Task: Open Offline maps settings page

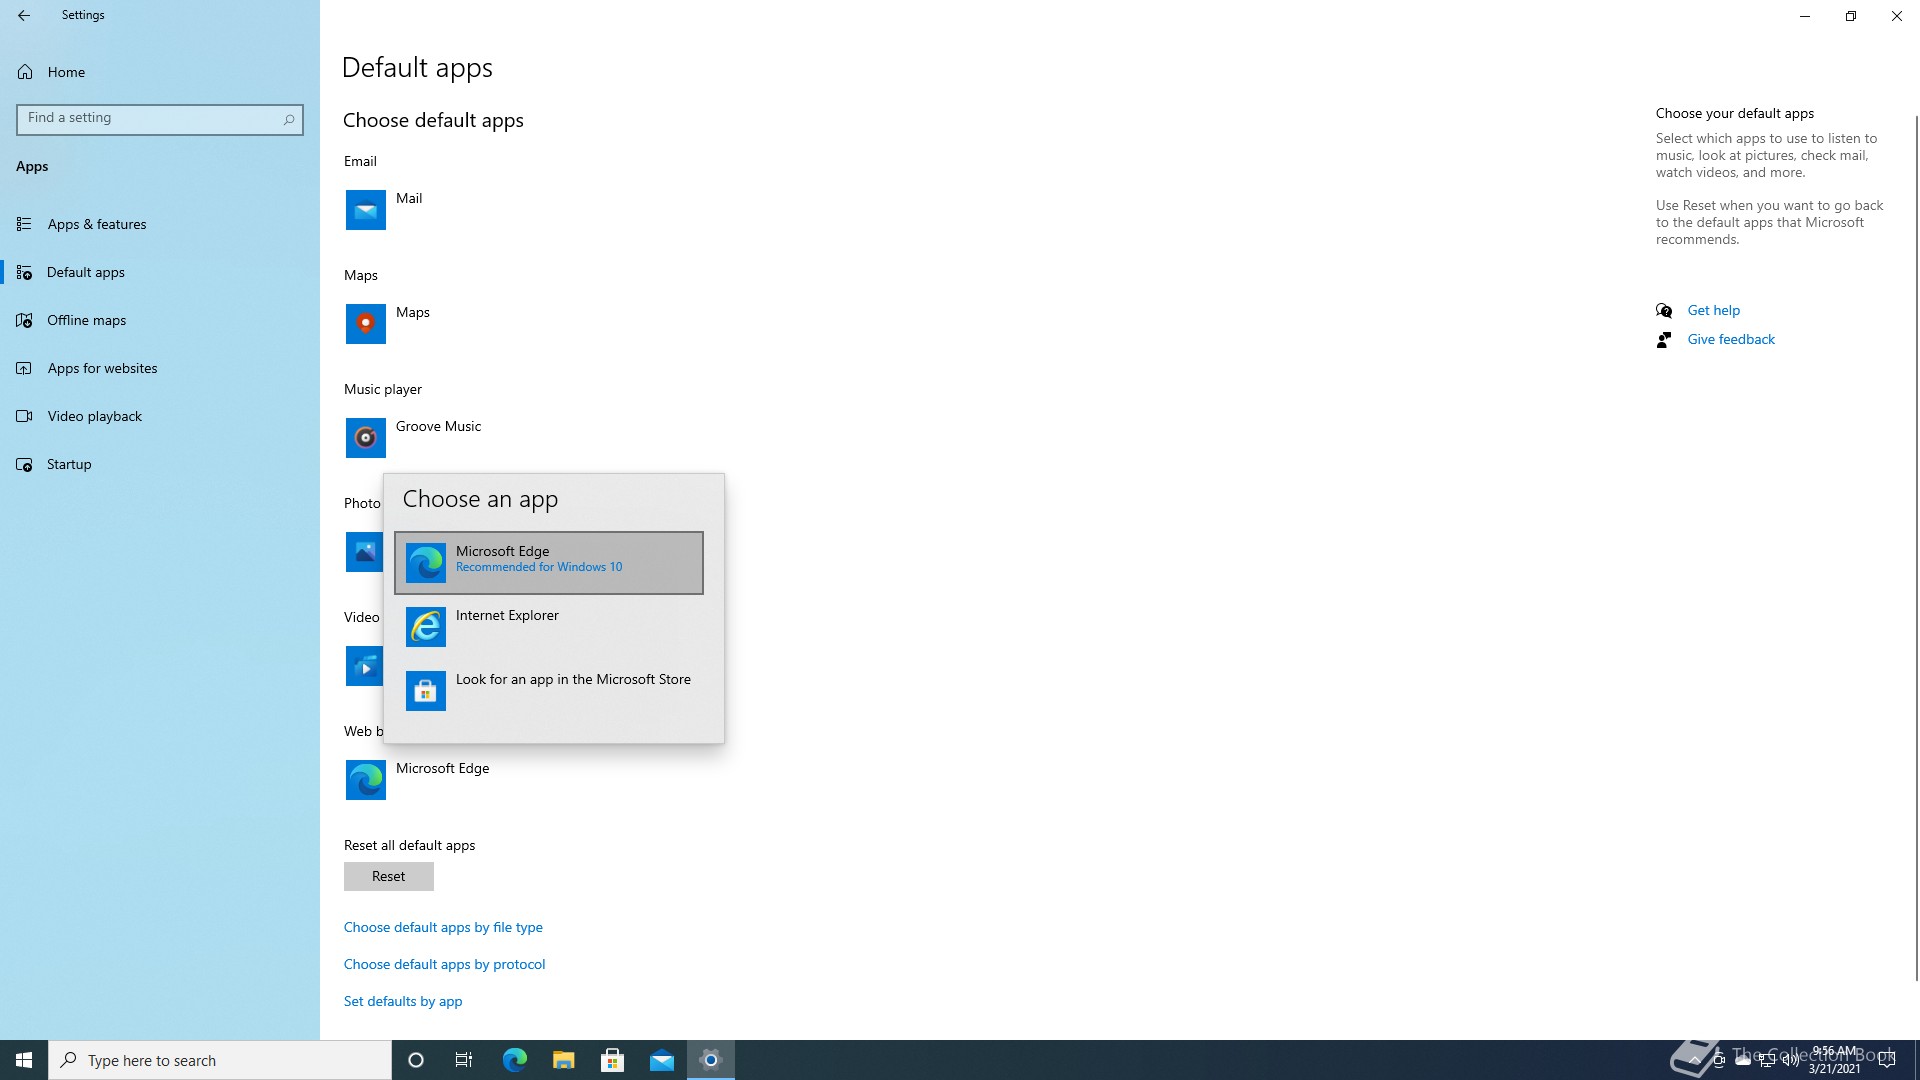Action: coord(87,320)
